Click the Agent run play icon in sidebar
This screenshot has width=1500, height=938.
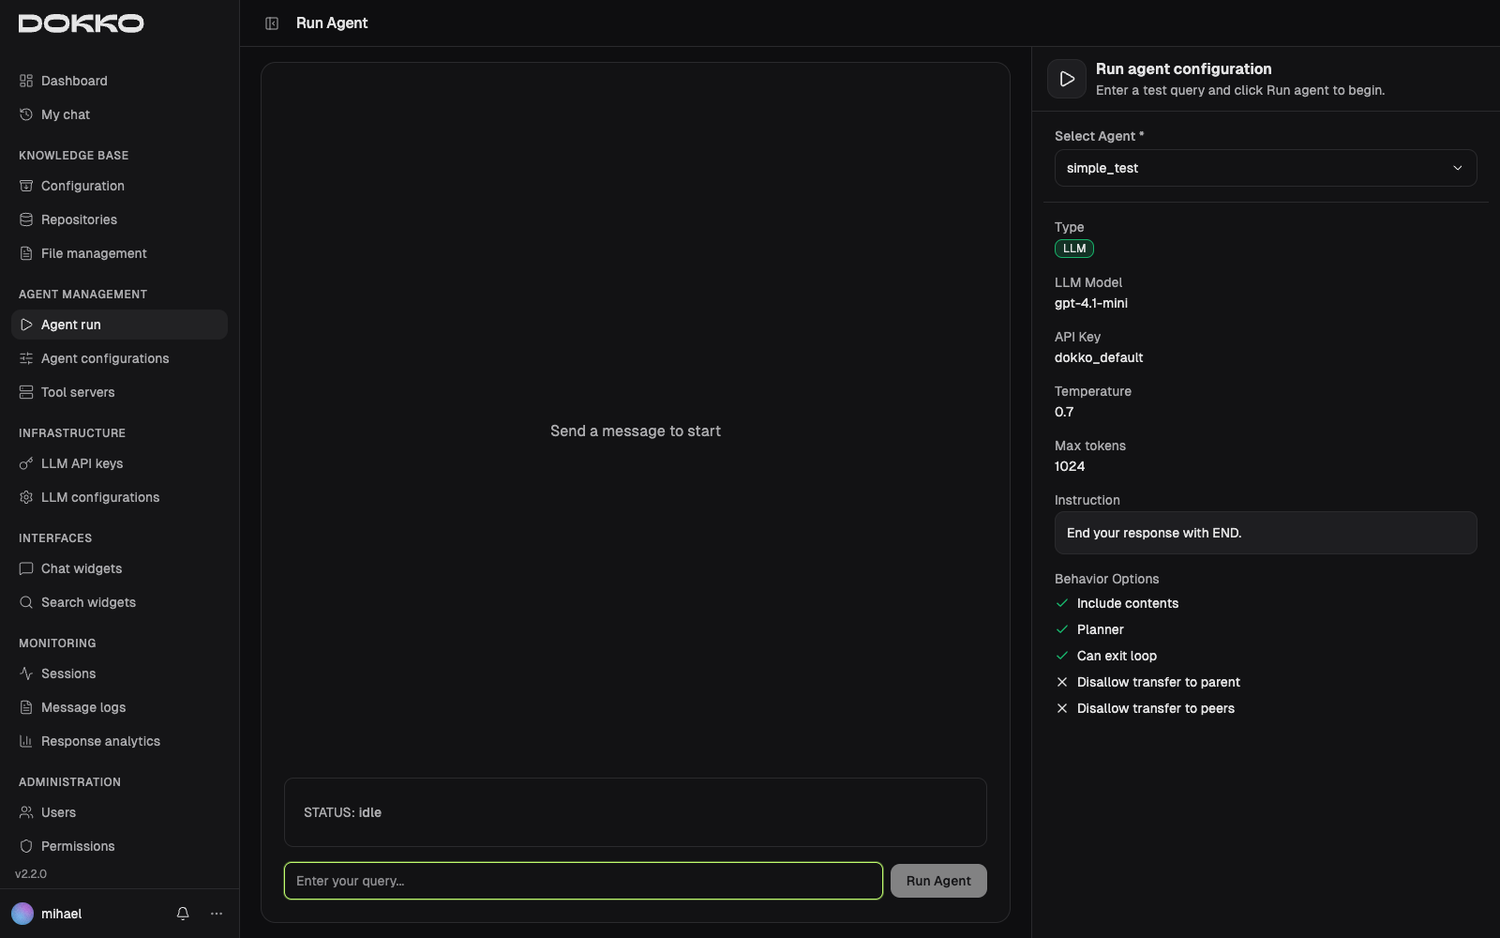point(26,325)
